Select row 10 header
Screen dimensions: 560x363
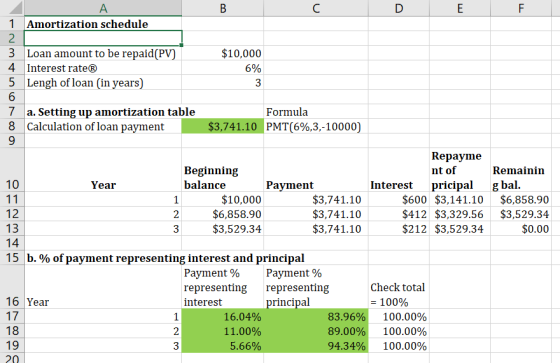point(12,170)
